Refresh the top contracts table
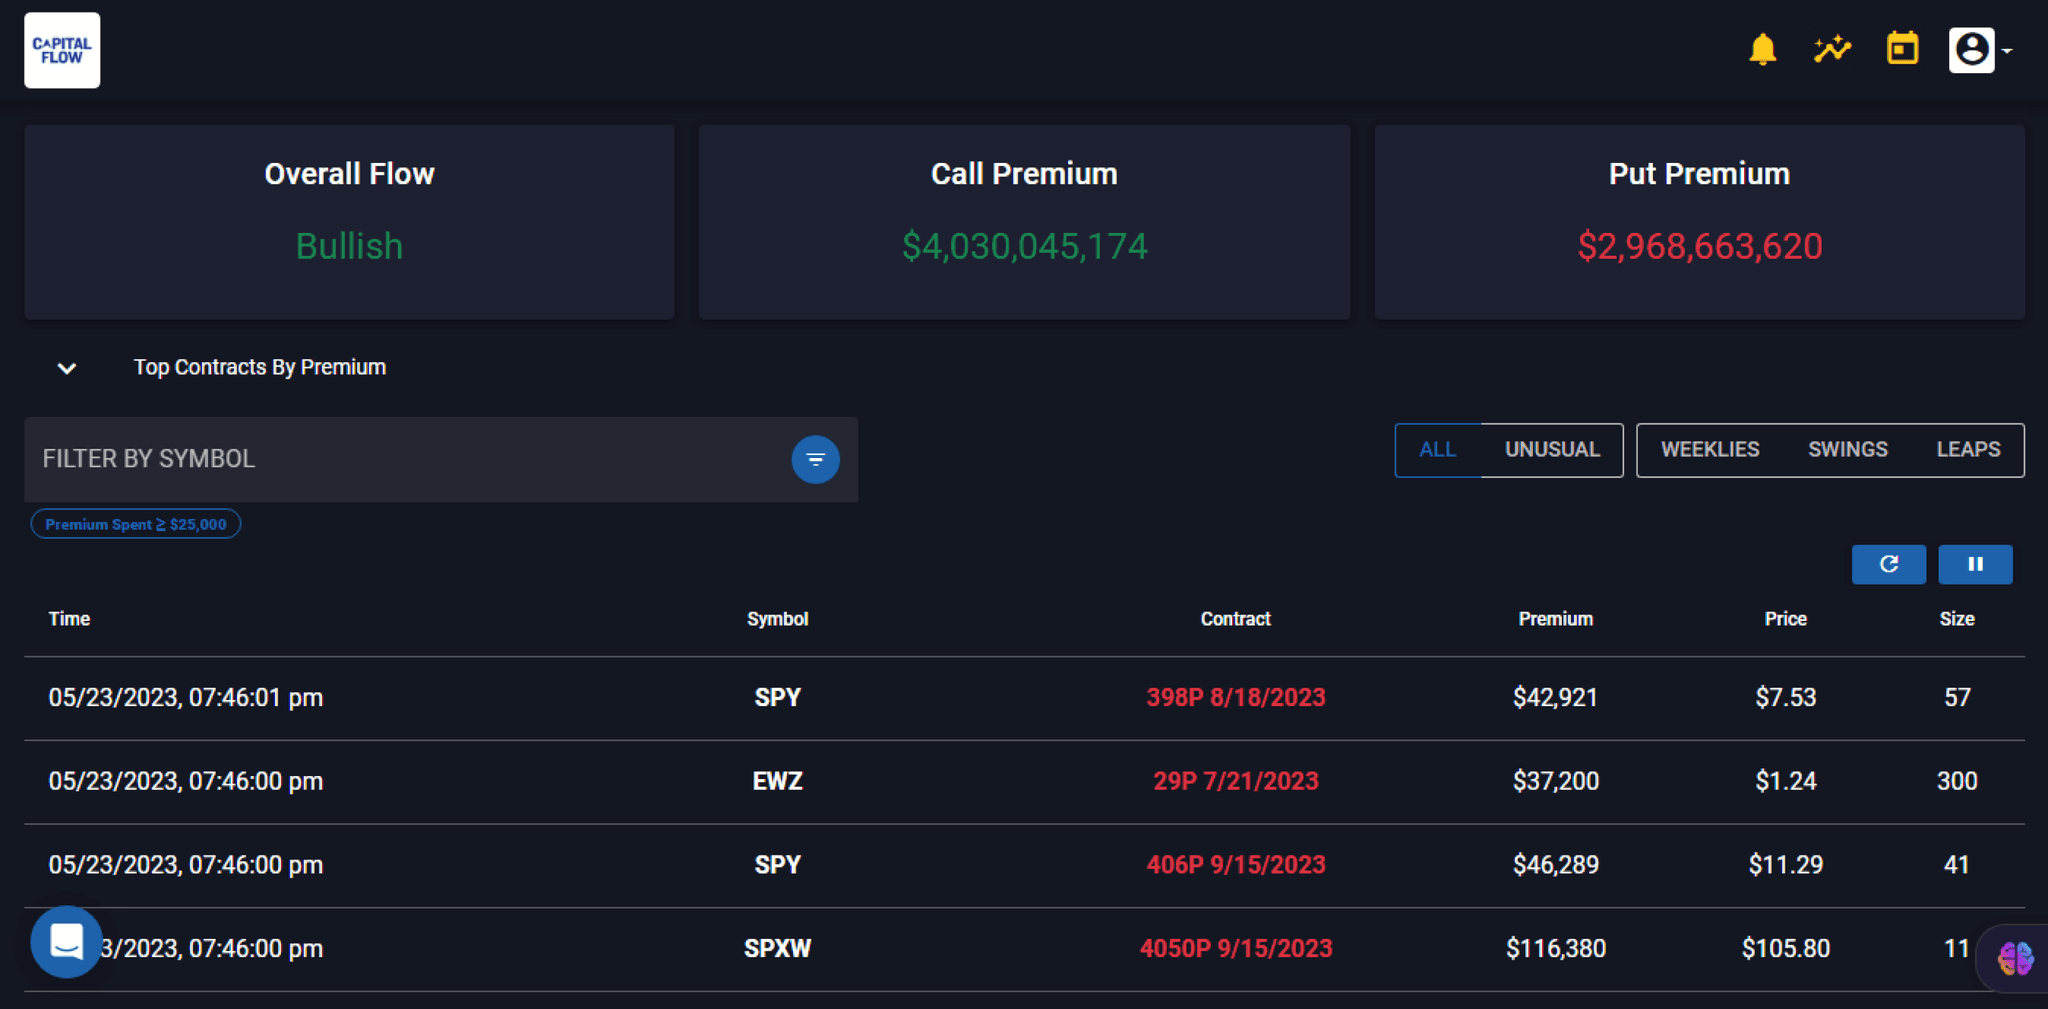Image resolution: width=2048 pixels, height=1009 pixels. pyautogui.click(x=1888, y=564)
